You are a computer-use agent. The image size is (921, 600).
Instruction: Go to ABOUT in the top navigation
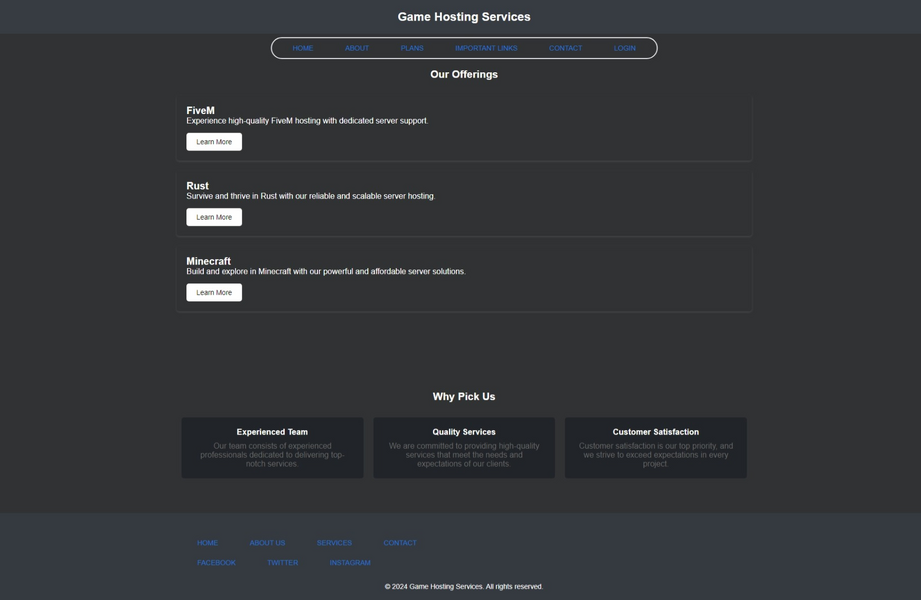click(x=357, y=48)
